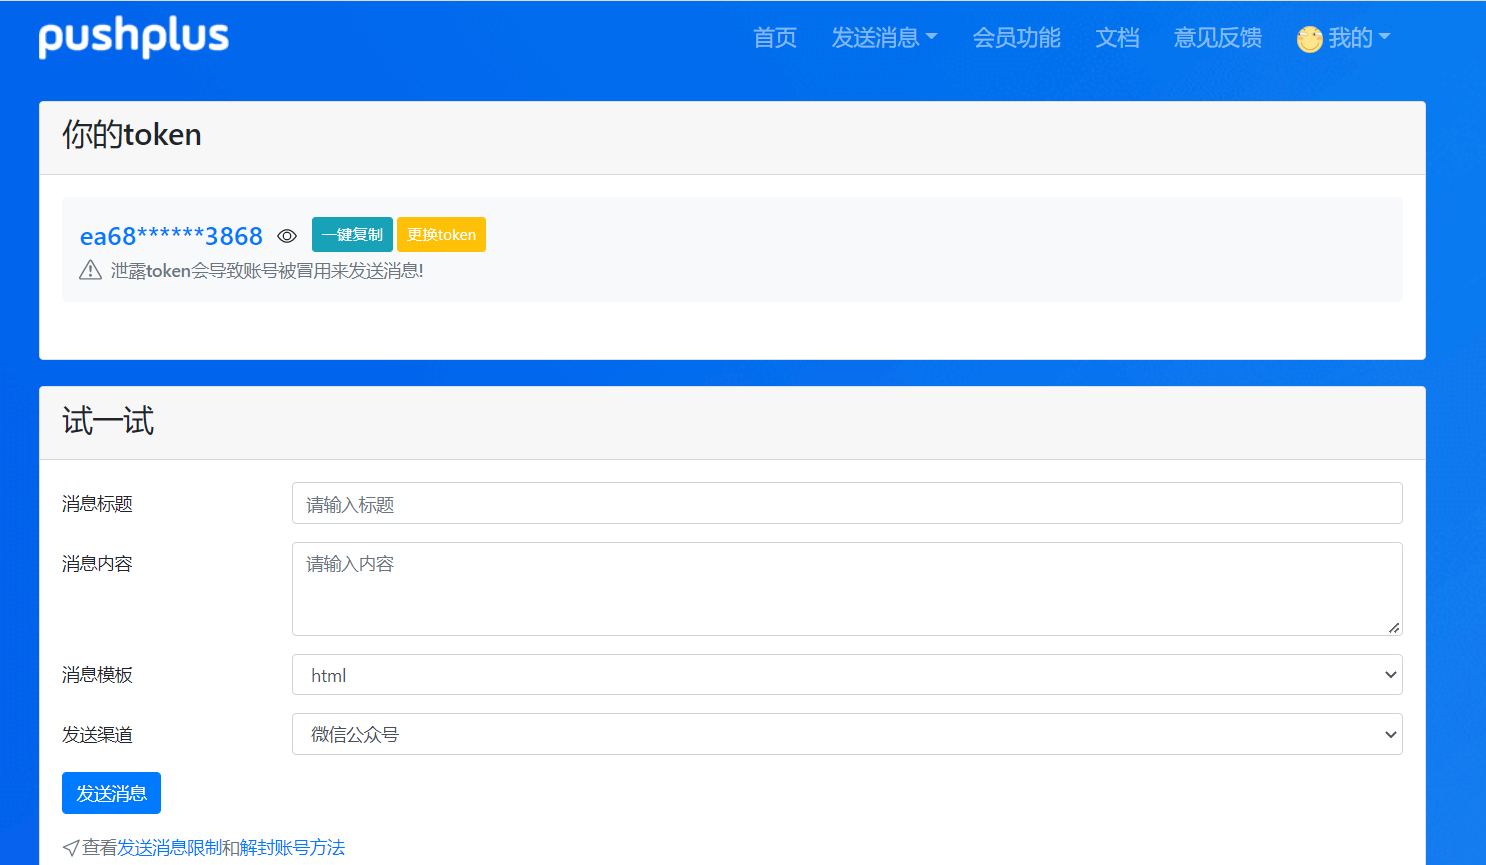Expand the 发送消息 navigation dropdown
1486x865 pixels.
884,38
